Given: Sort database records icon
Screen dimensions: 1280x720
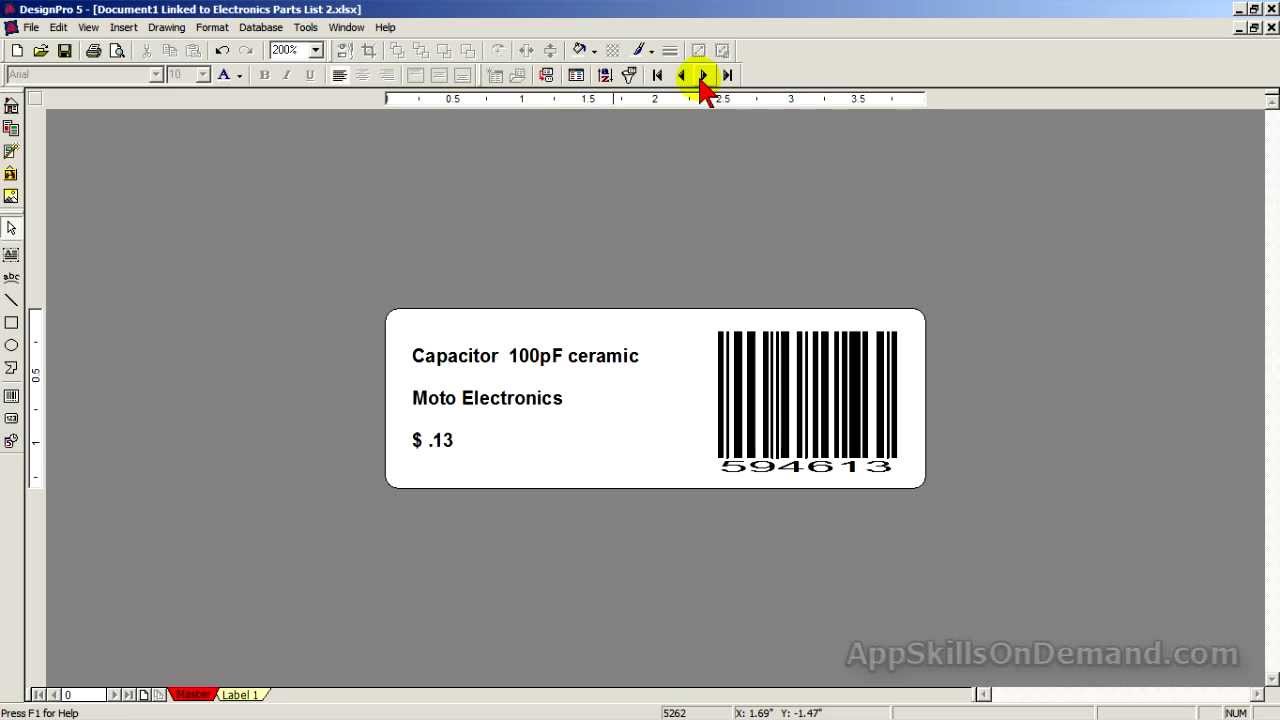Looking at the screenshot, I should (x=605, y=75).
